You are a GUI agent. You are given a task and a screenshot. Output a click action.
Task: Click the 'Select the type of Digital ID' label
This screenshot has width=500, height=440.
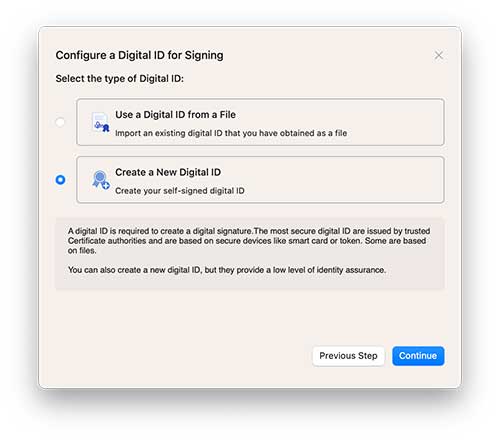pyautogui.click(x=119, y=79)
